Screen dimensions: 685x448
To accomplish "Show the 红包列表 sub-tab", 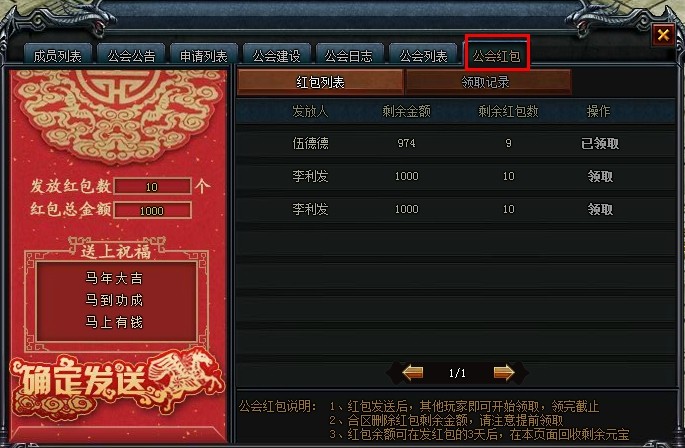I will pyautogui.click(x=320, y=82).
